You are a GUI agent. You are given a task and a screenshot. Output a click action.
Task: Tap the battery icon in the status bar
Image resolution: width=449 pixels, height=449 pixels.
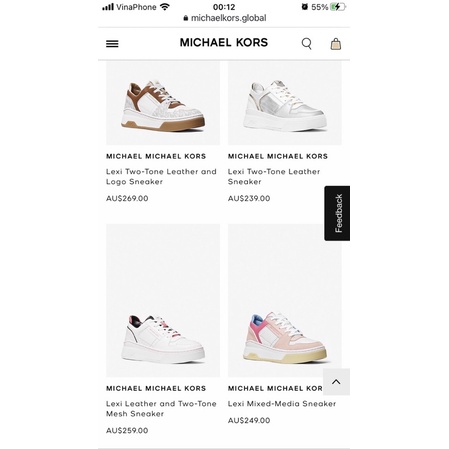[x=338, y=7]
